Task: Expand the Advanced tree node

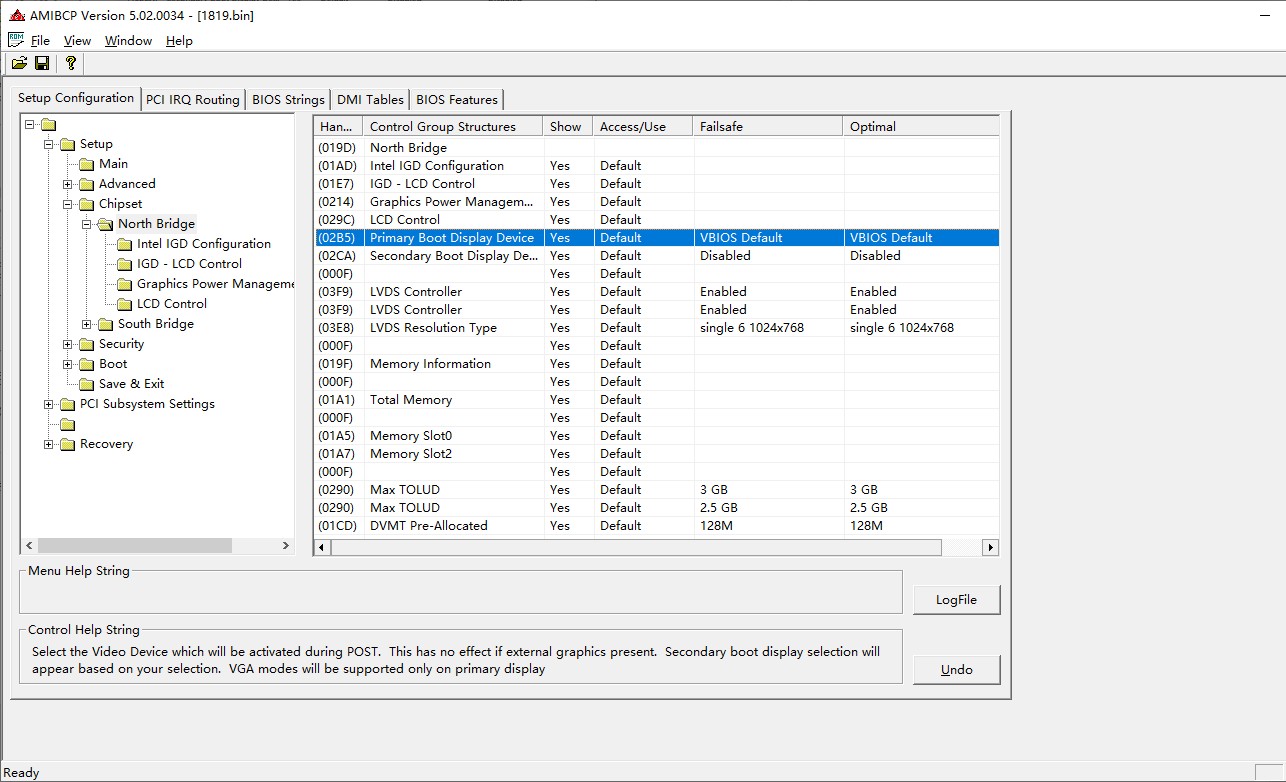Action: (68, 184)
